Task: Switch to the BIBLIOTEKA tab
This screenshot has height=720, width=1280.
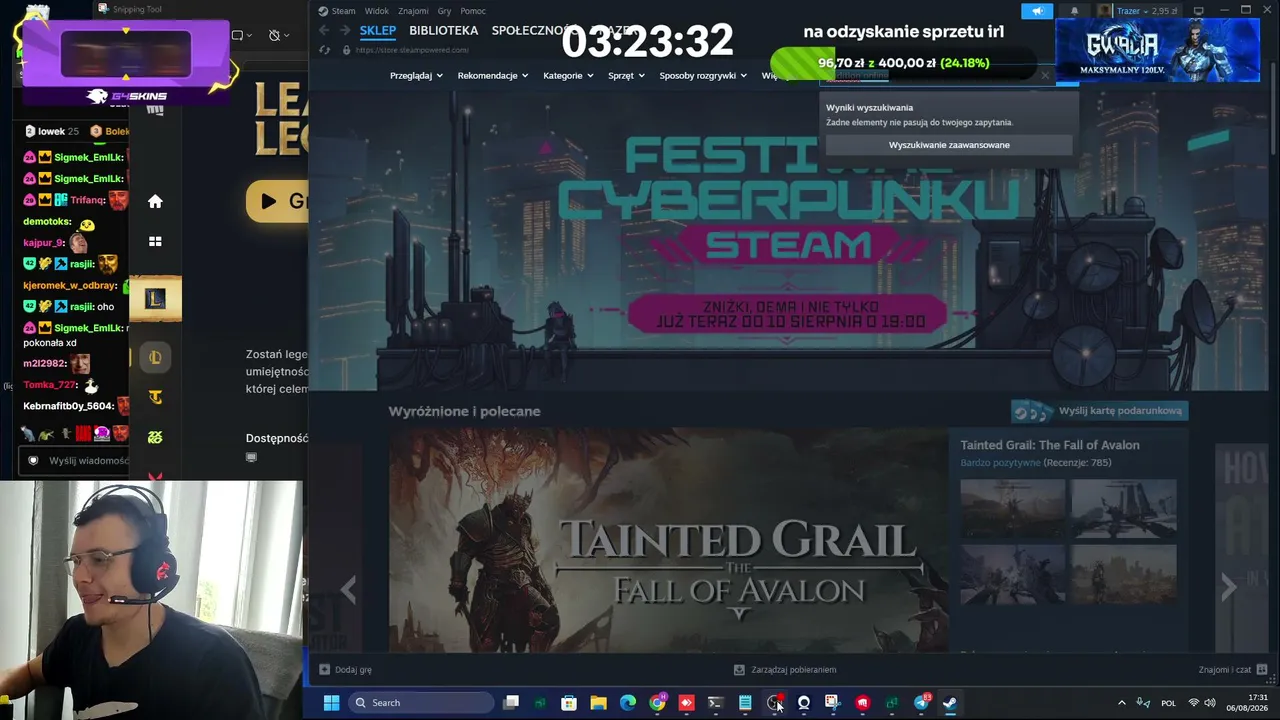Action: (444, 31)
